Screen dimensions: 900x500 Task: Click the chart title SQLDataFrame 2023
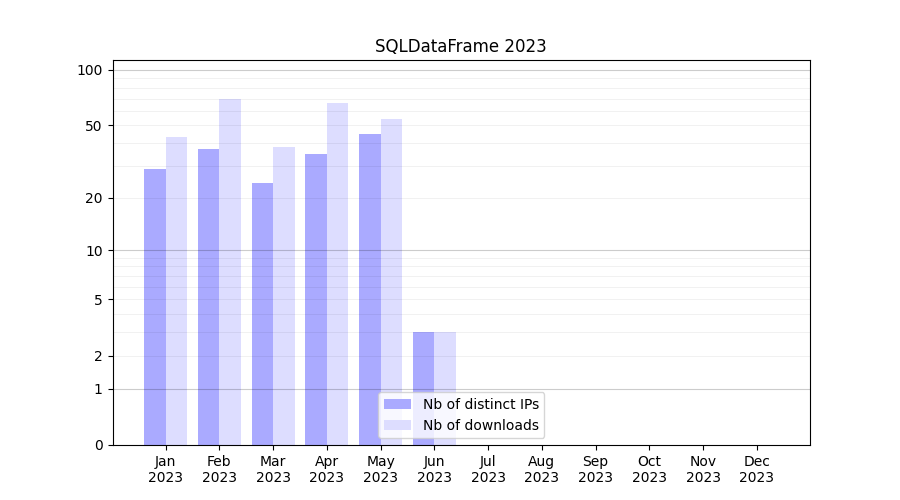(460, 46)
